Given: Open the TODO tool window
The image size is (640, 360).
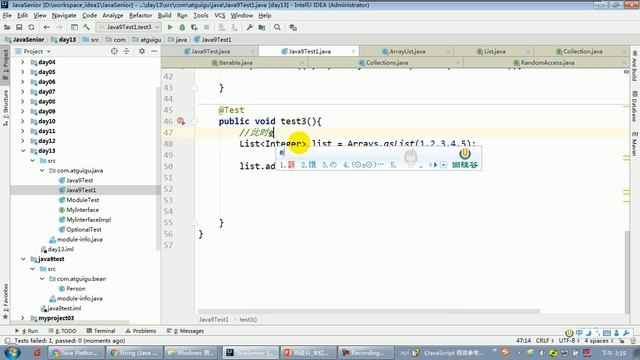Looking at the screenshot, I should click(62, 331).
